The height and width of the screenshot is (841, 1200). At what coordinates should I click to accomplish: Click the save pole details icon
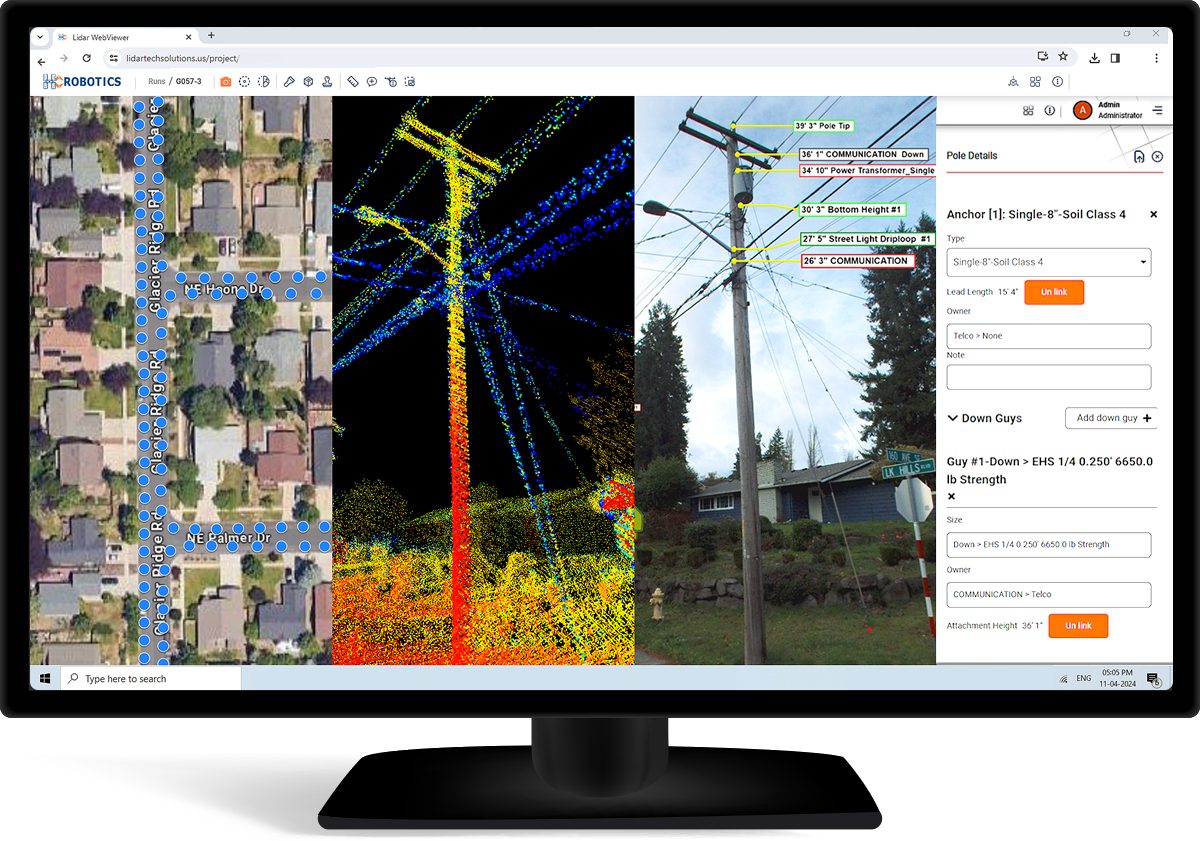(x=1139, y=156)
